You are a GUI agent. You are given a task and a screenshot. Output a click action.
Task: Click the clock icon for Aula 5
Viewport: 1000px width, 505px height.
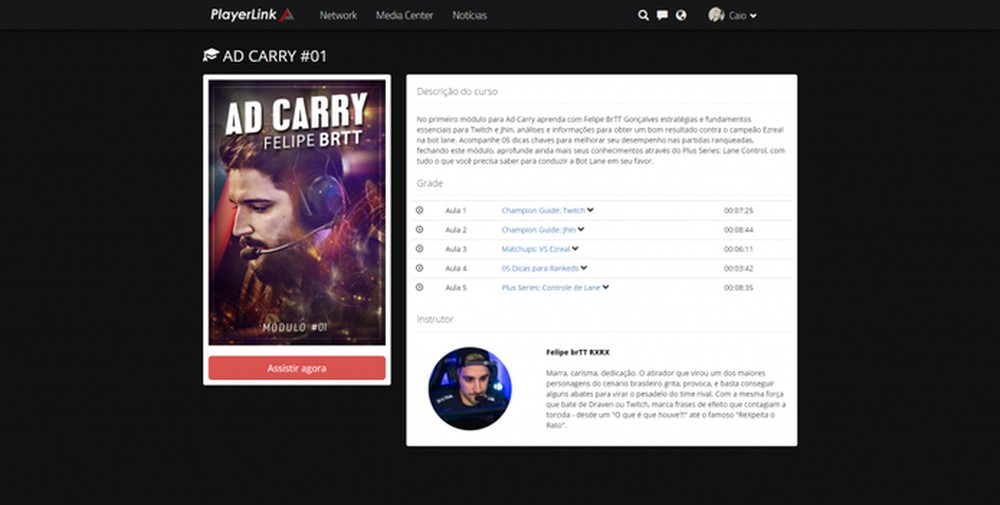coord(419,287)
